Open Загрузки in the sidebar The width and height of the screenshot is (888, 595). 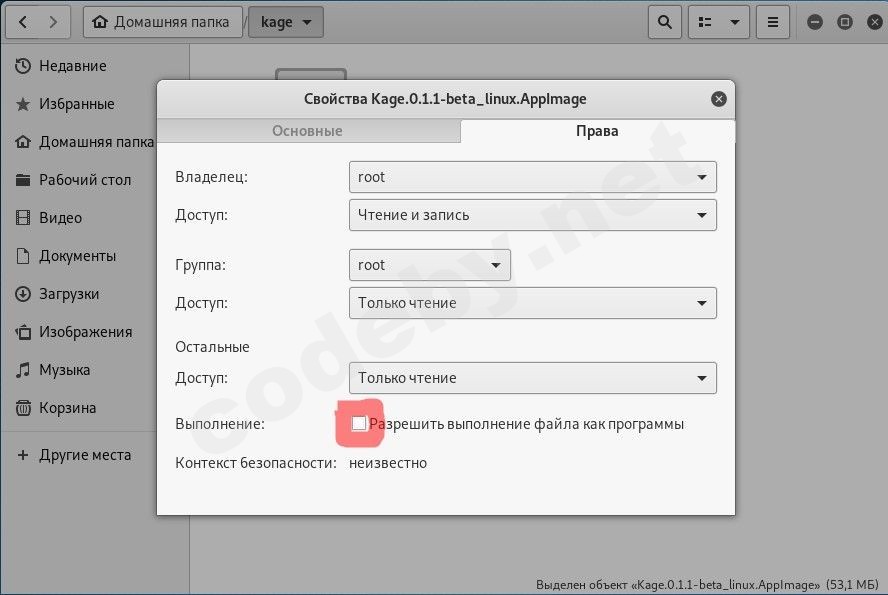(78, 294)
